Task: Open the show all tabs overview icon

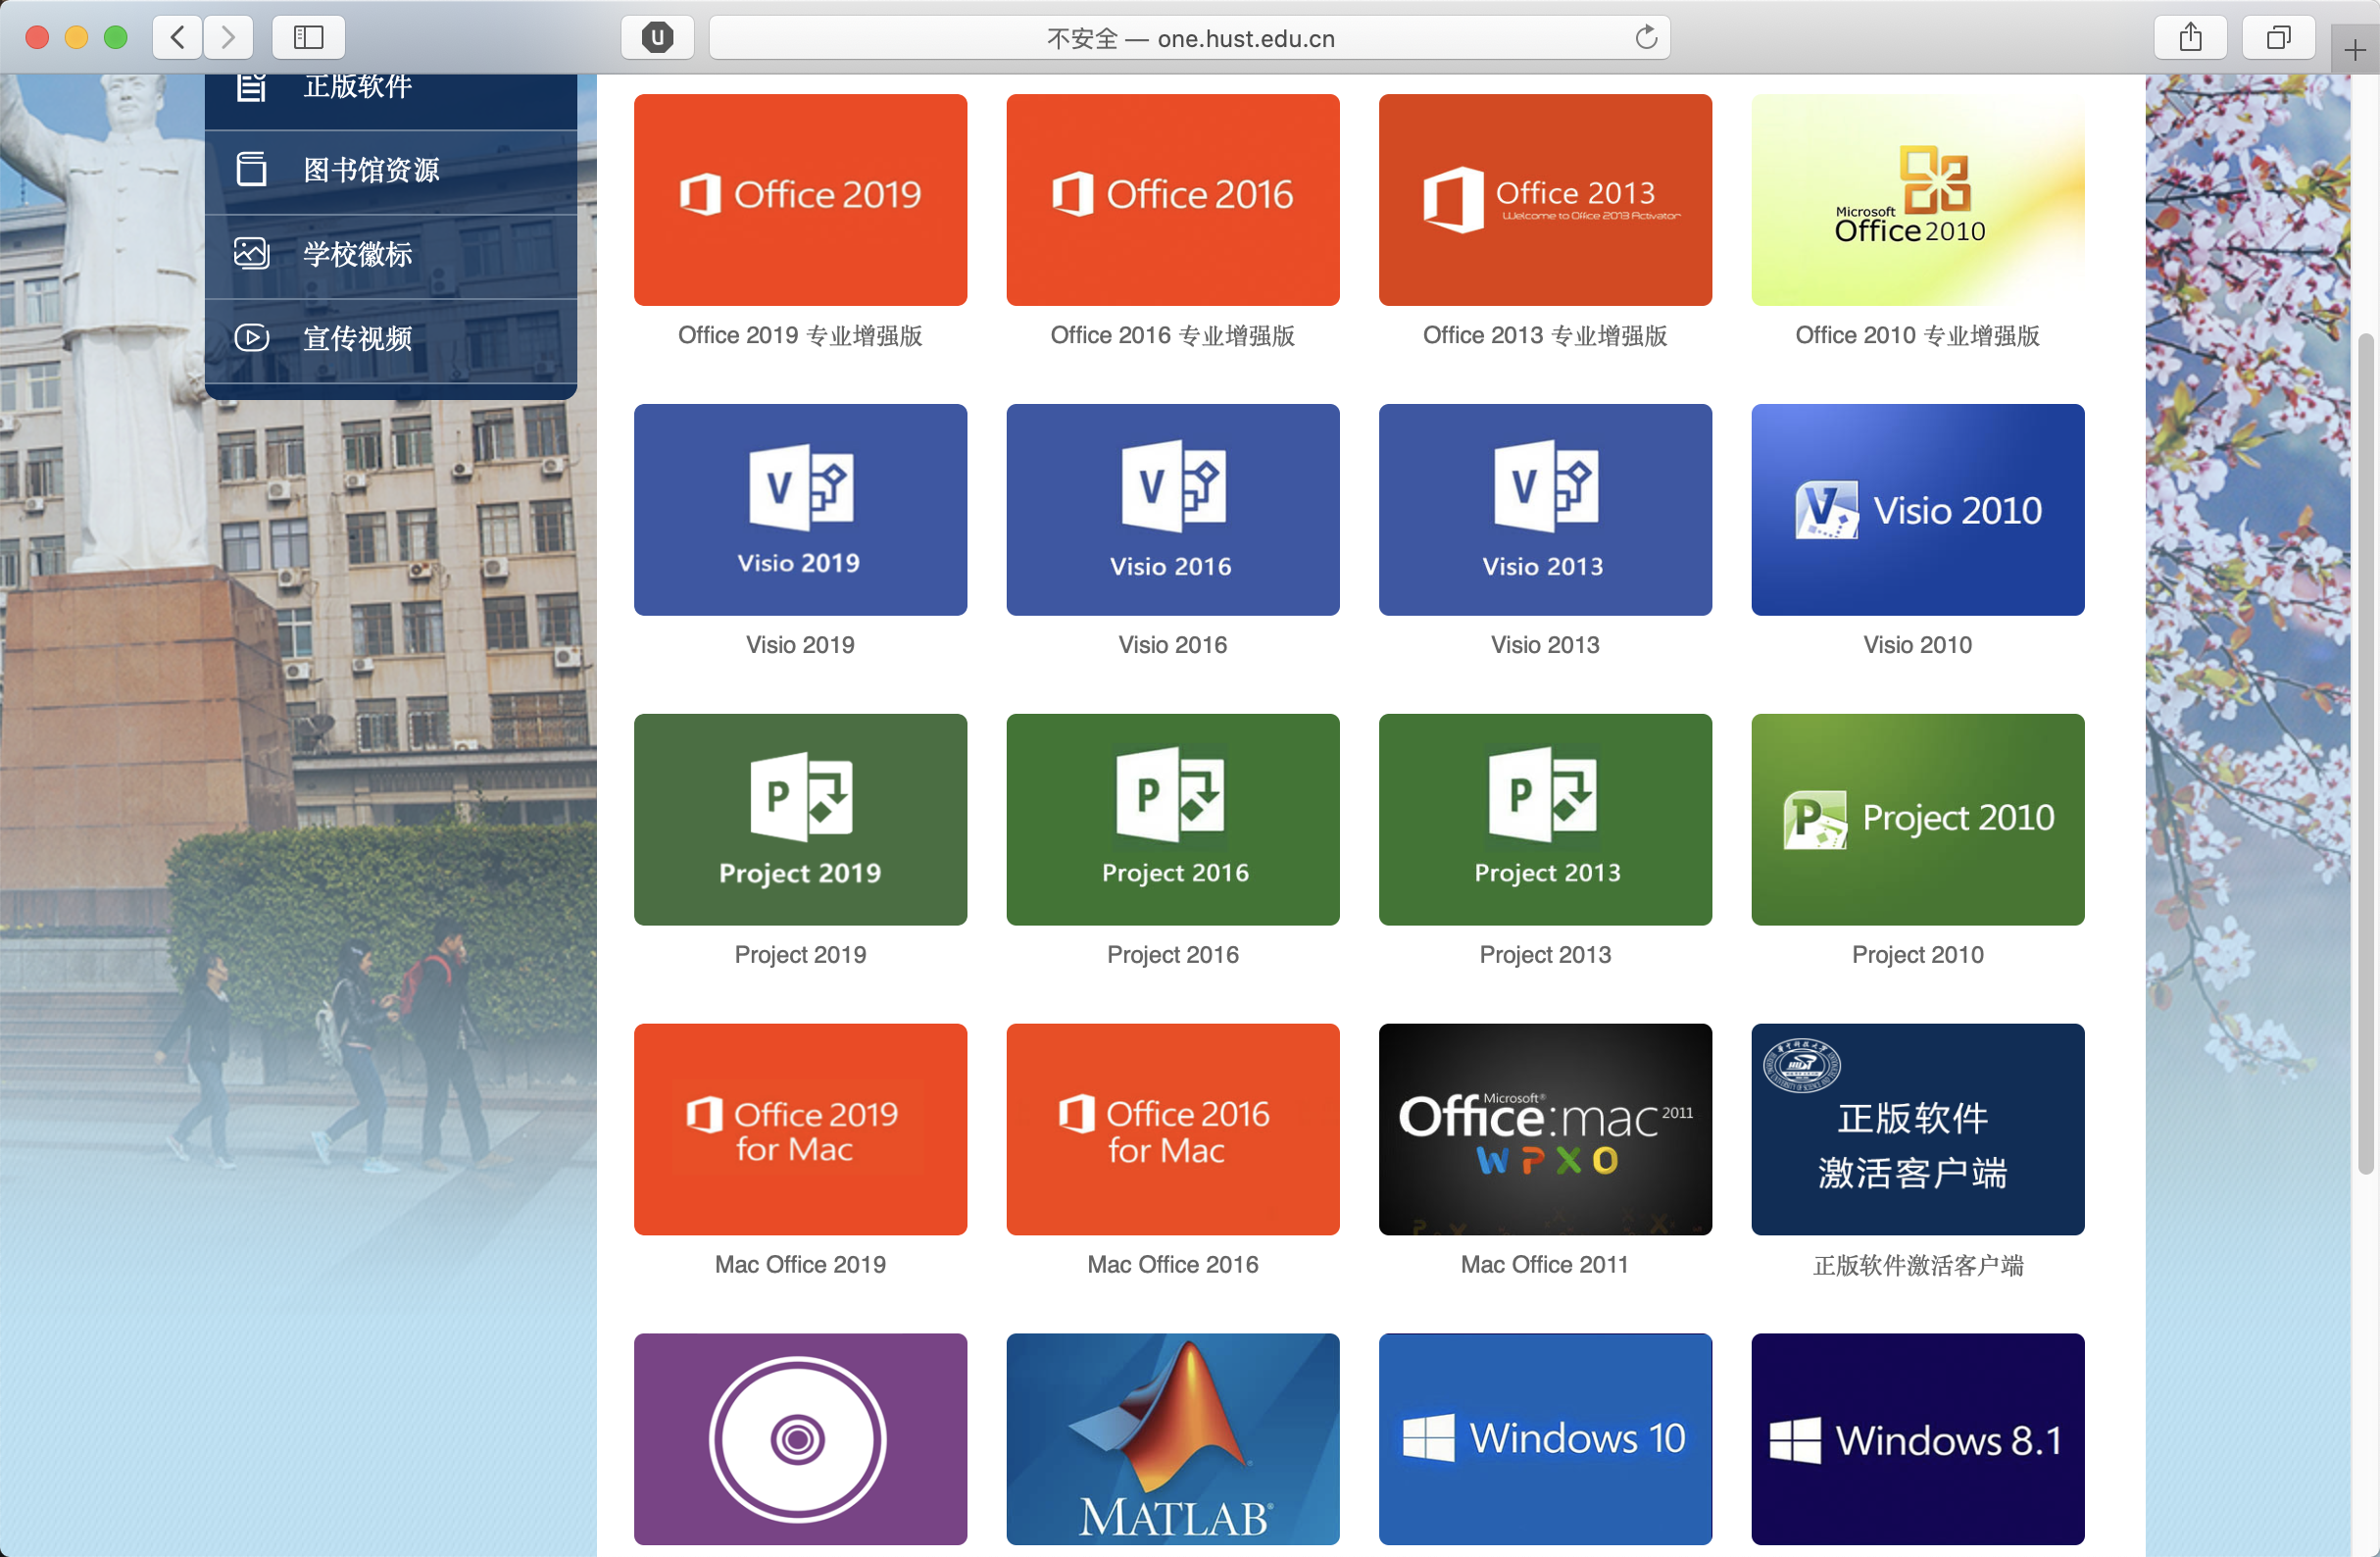Action: 2277,38
